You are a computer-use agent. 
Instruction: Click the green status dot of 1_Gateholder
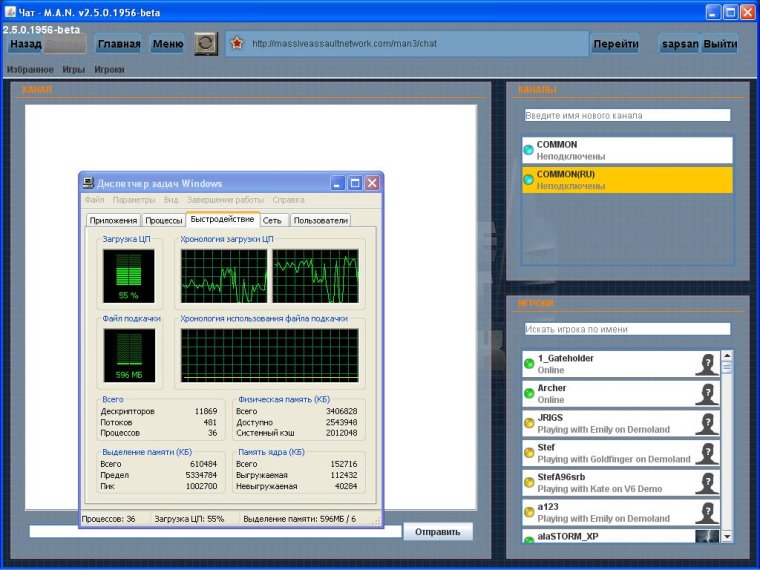pyautogui.click(x=529, y=364)
